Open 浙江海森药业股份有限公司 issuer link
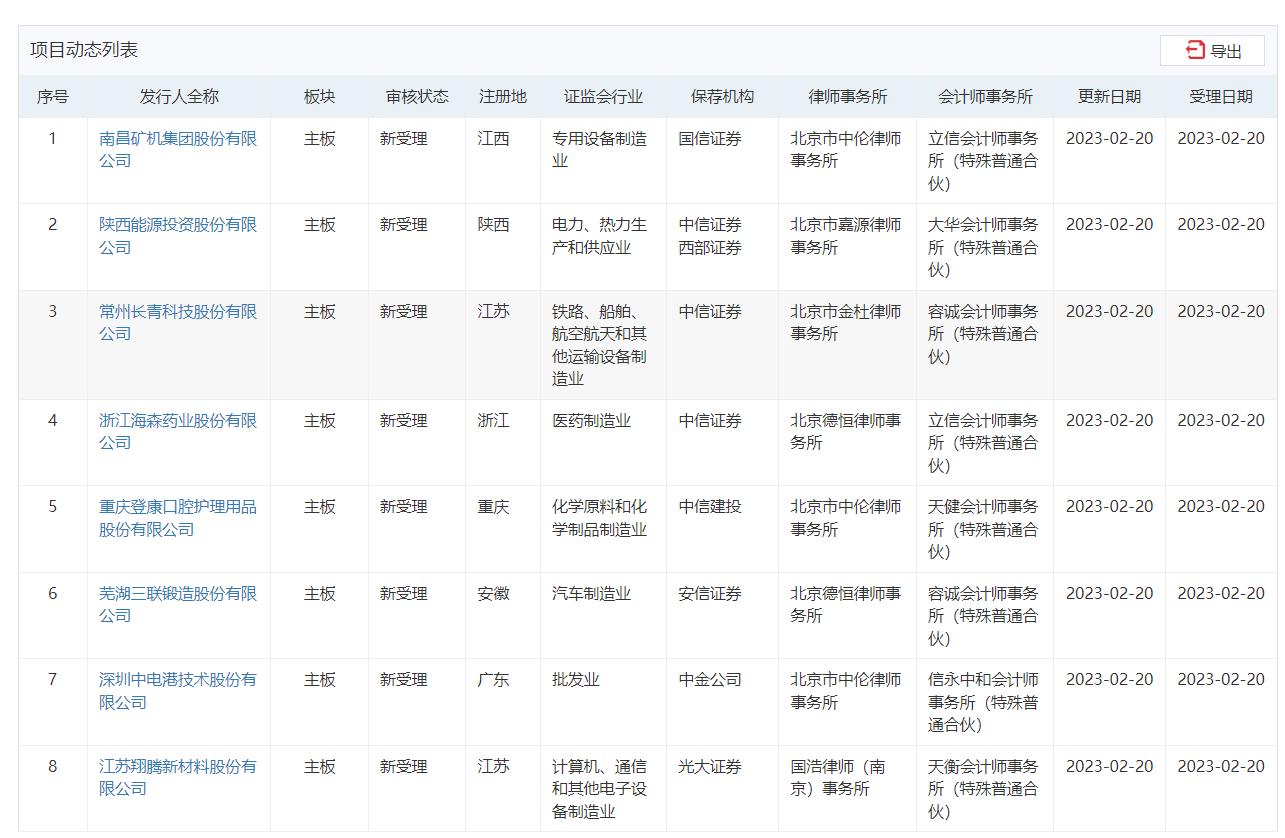This screenshot has width=1285, height=838. [x=178, y=432]
